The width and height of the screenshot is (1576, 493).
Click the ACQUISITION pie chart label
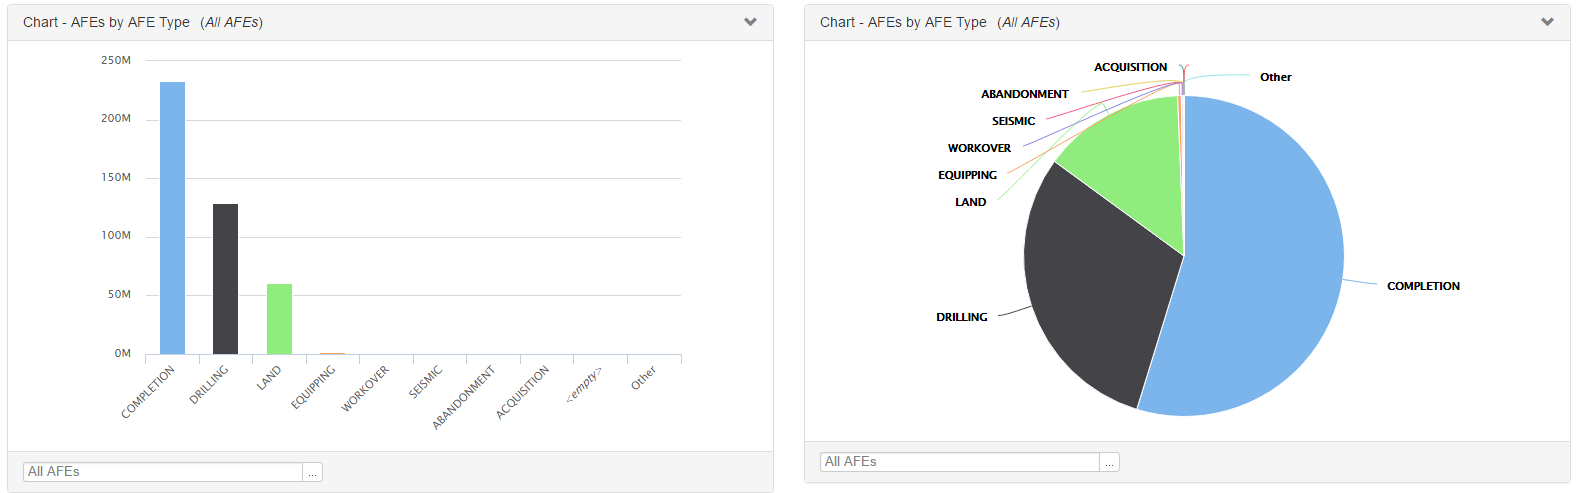(1130, 67)
